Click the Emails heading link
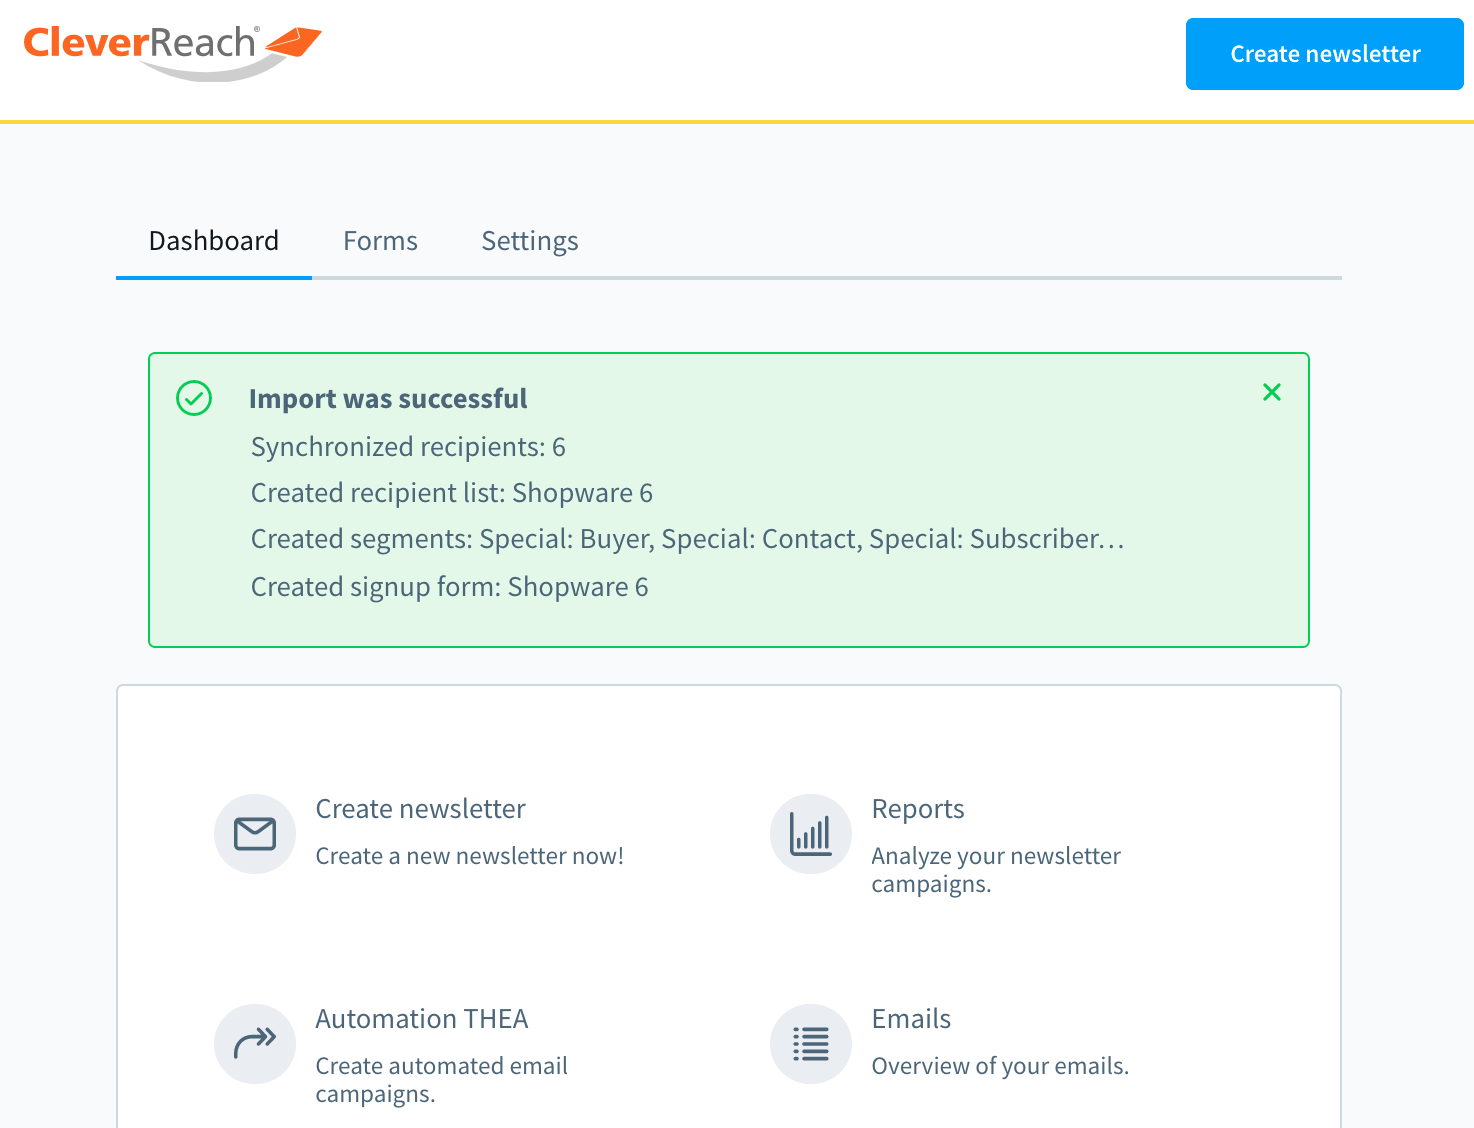Viewport: 1474px width, 1128px height. (x=910, y=1019)
